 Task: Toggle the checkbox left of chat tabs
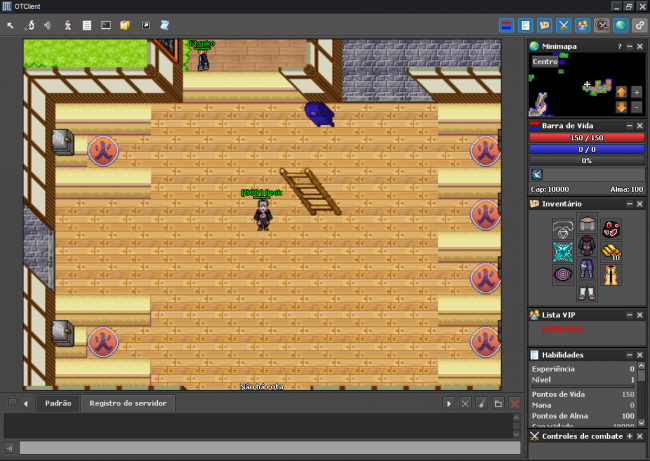[x=12, y=403]
